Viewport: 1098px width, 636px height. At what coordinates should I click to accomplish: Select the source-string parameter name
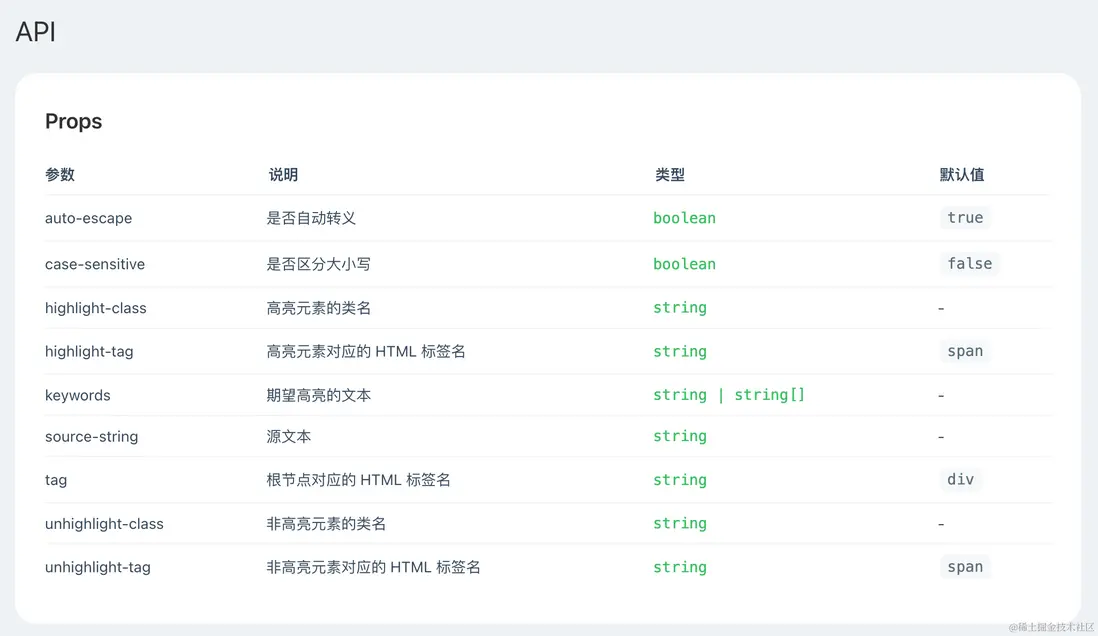pos(92,436)
